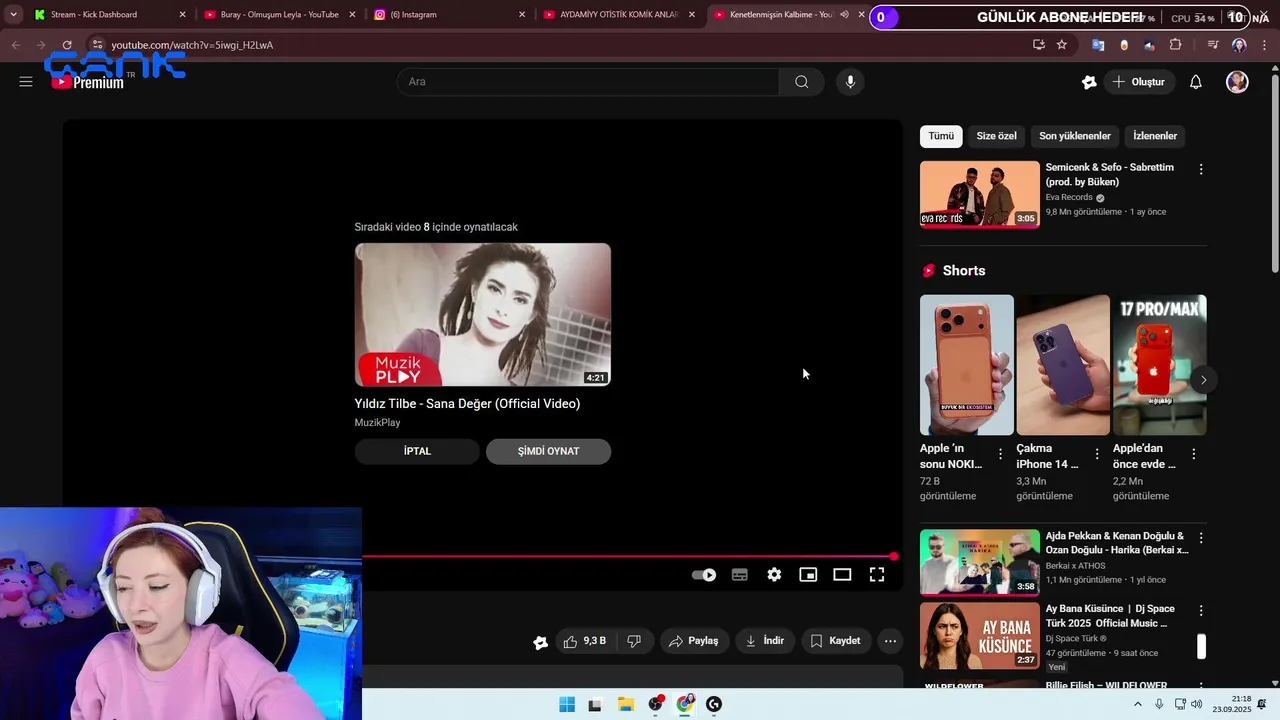The width and height of the screenshot is (1280, 720).
Task: Switch to Buray - Olmuşum Leyla tab
Action: (278, 15)
